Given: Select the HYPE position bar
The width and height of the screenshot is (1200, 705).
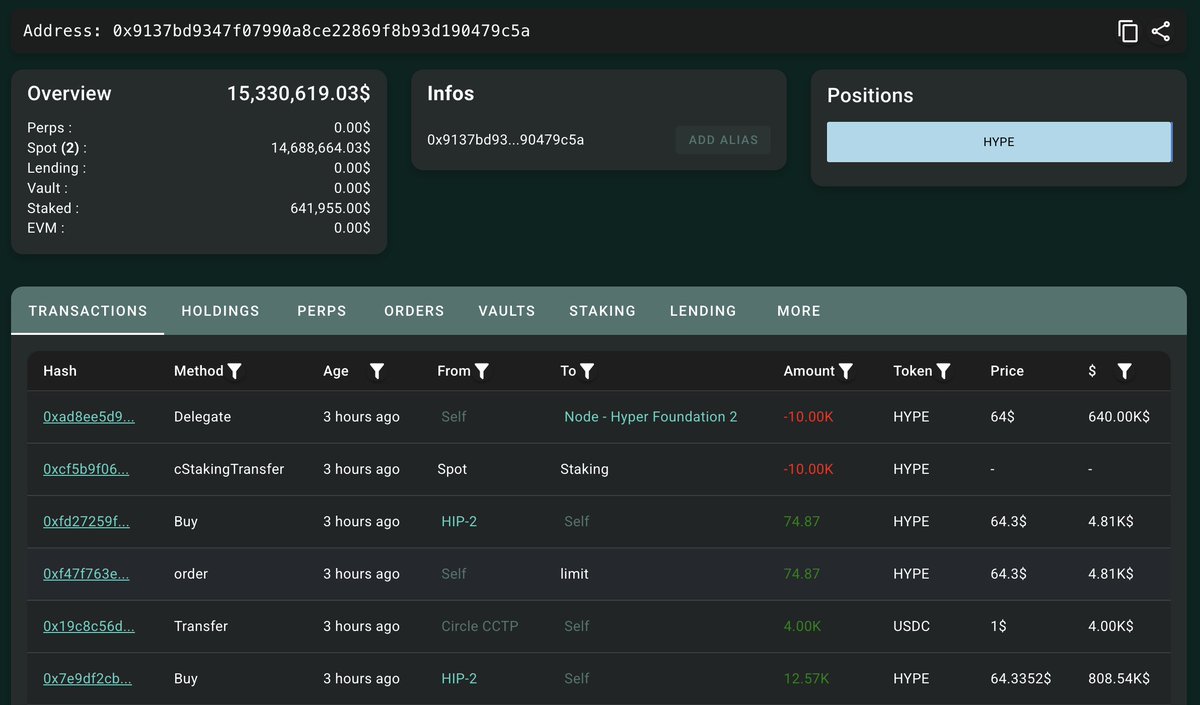Looking at the screenshot, I should click(999, 142).
